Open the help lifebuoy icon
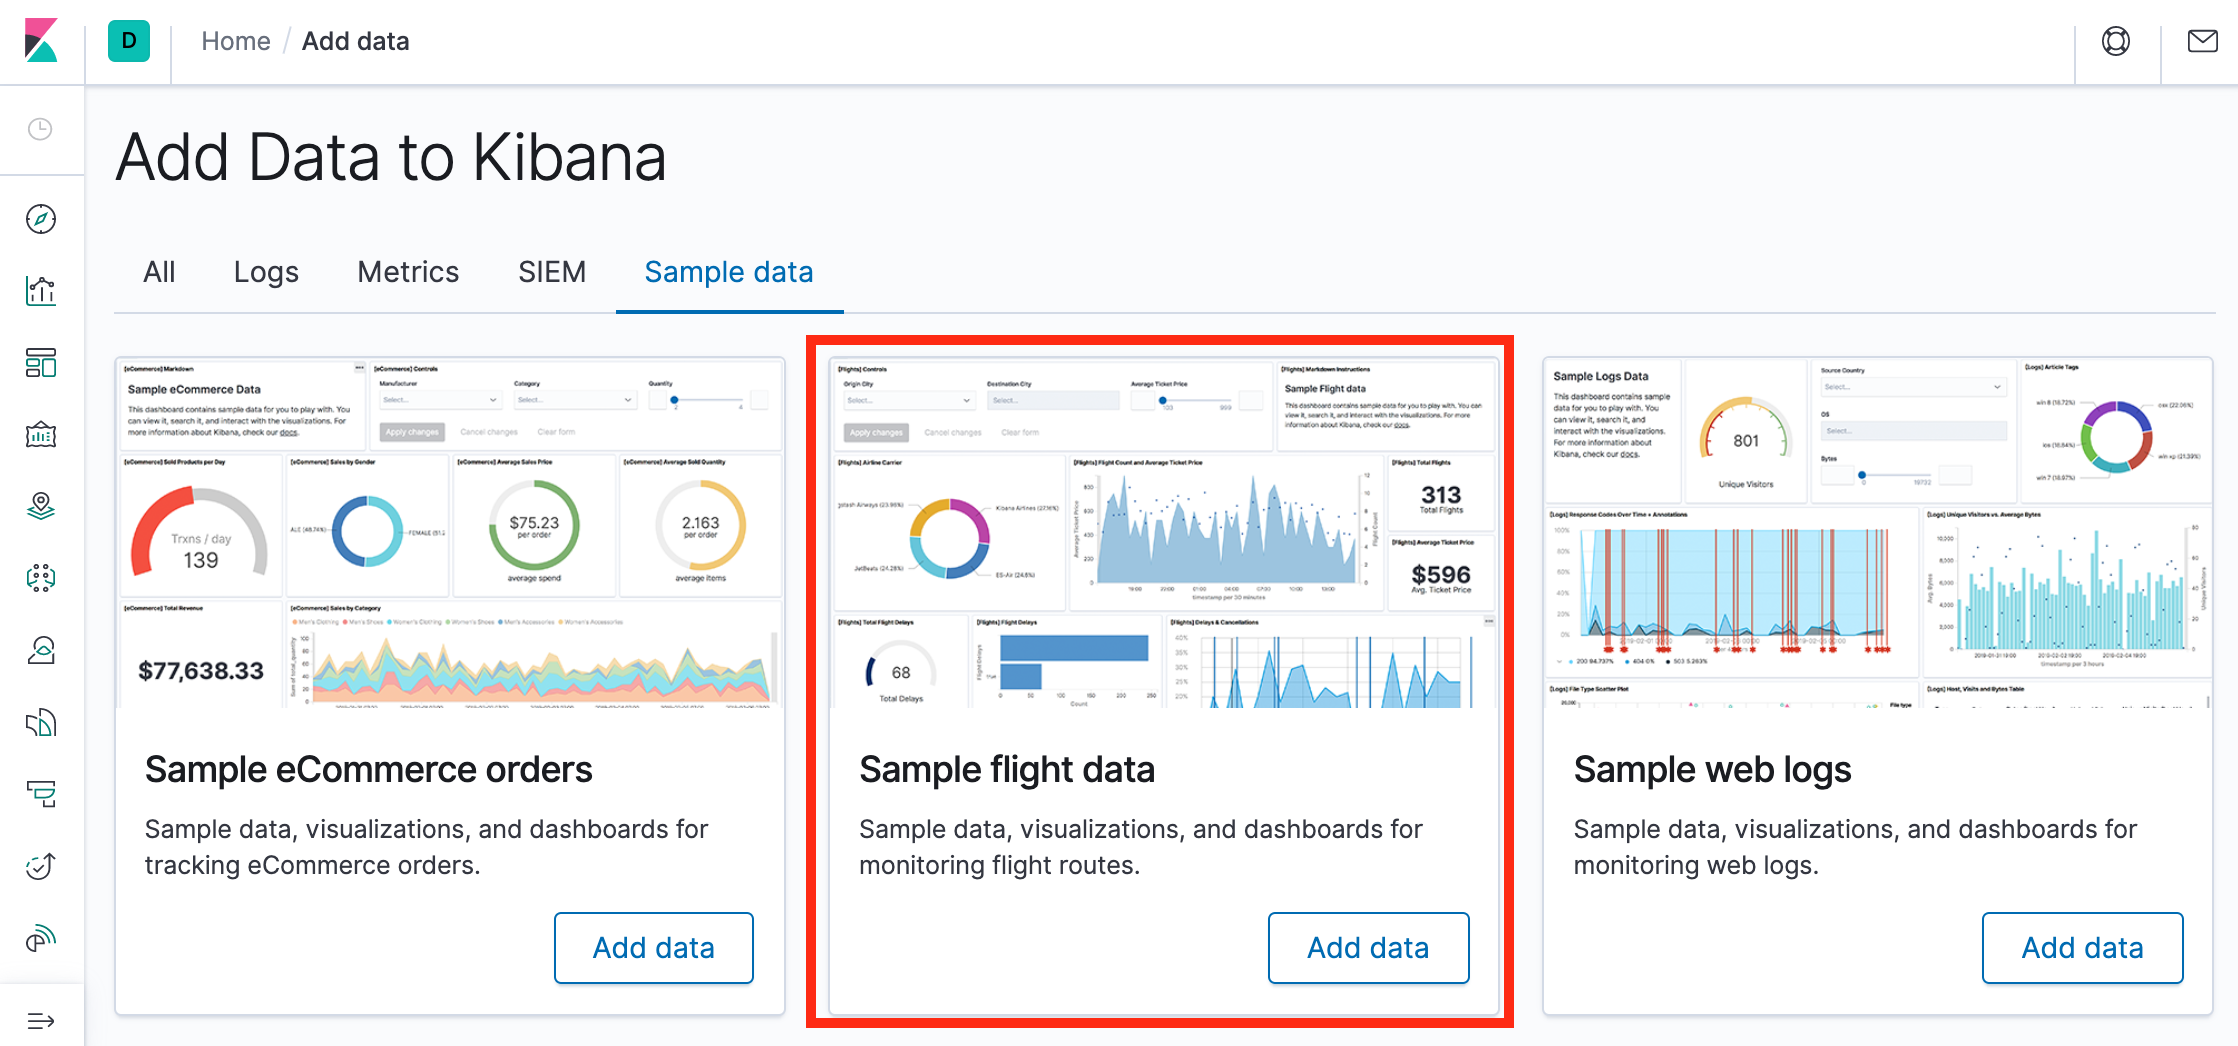The height and width of the screenshot is (1046, 2238). pyautogui.click(x=2116, y=41)
